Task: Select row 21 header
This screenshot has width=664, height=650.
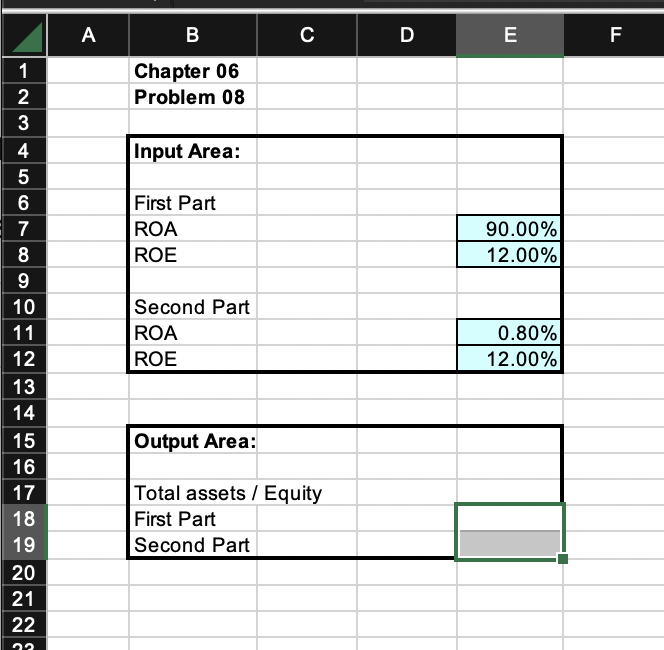Action: pyautogui.click(x=24, y=599)
